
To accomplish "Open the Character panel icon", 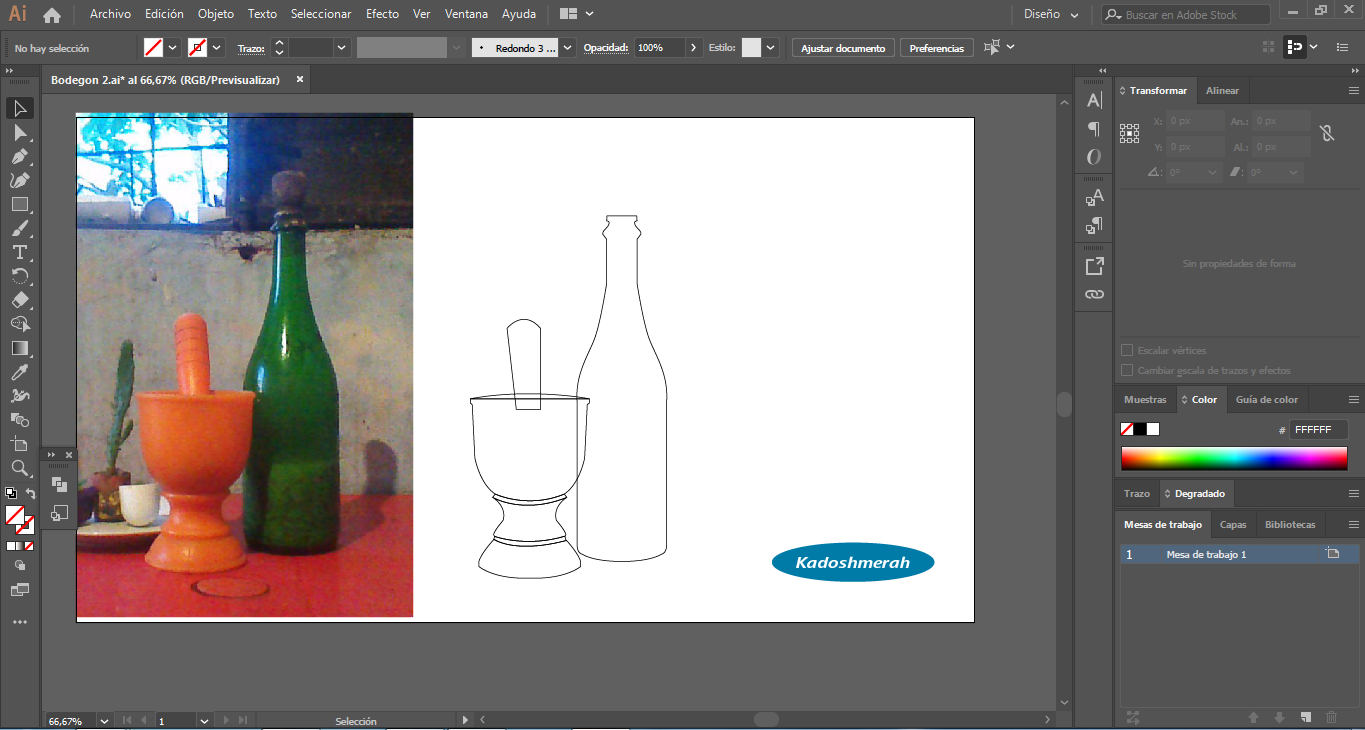I will (x=1094, y=100).
